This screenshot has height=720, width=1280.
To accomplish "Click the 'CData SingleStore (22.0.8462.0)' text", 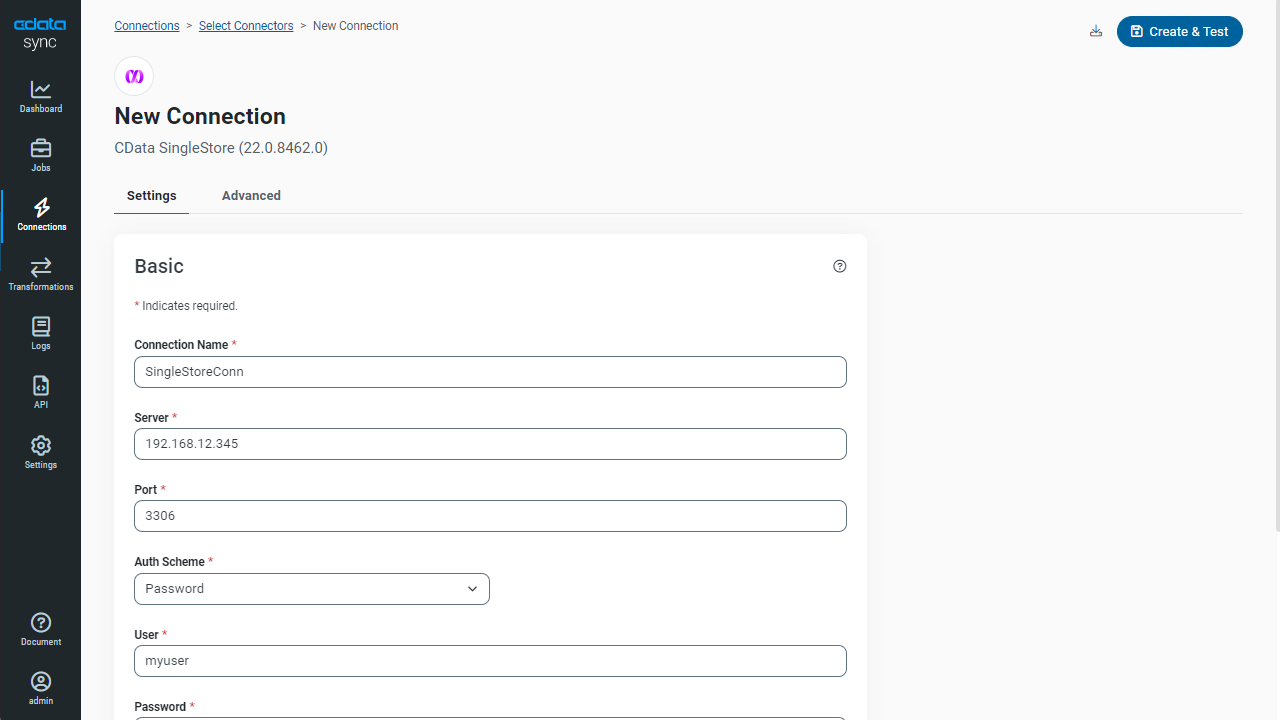I will click(221, 148).
